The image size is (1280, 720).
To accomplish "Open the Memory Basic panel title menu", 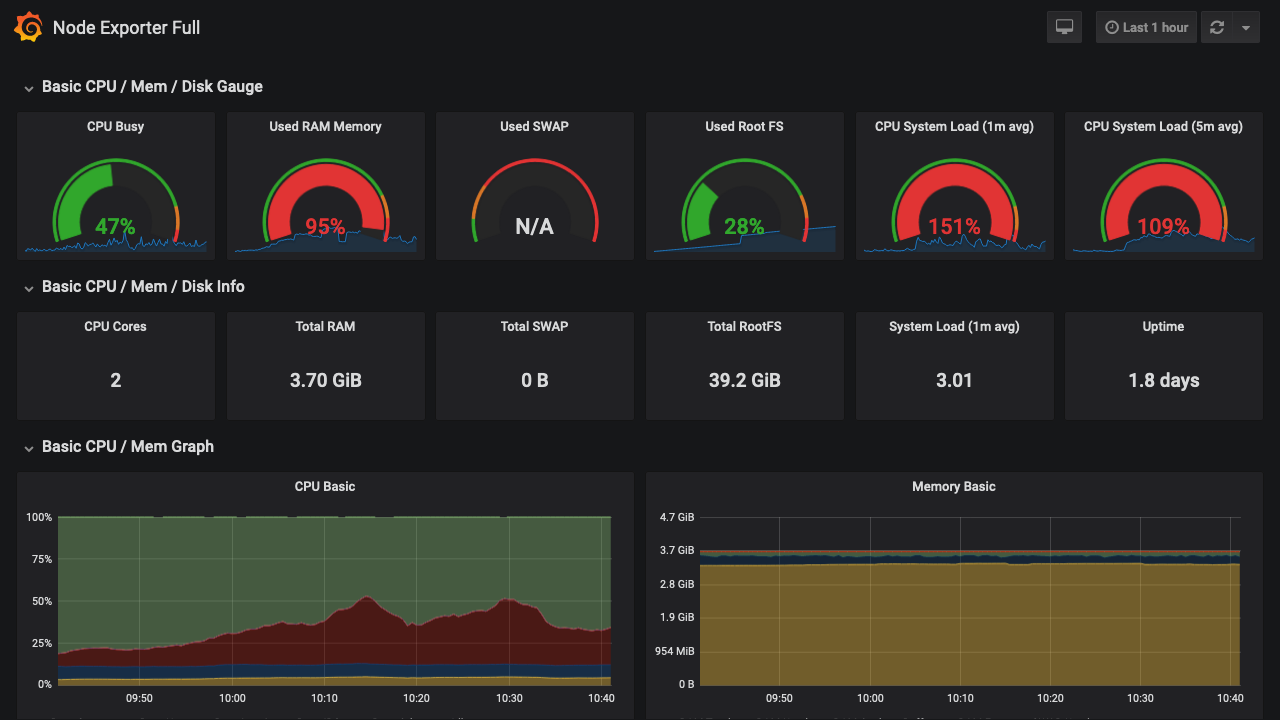I will [955, 486].
